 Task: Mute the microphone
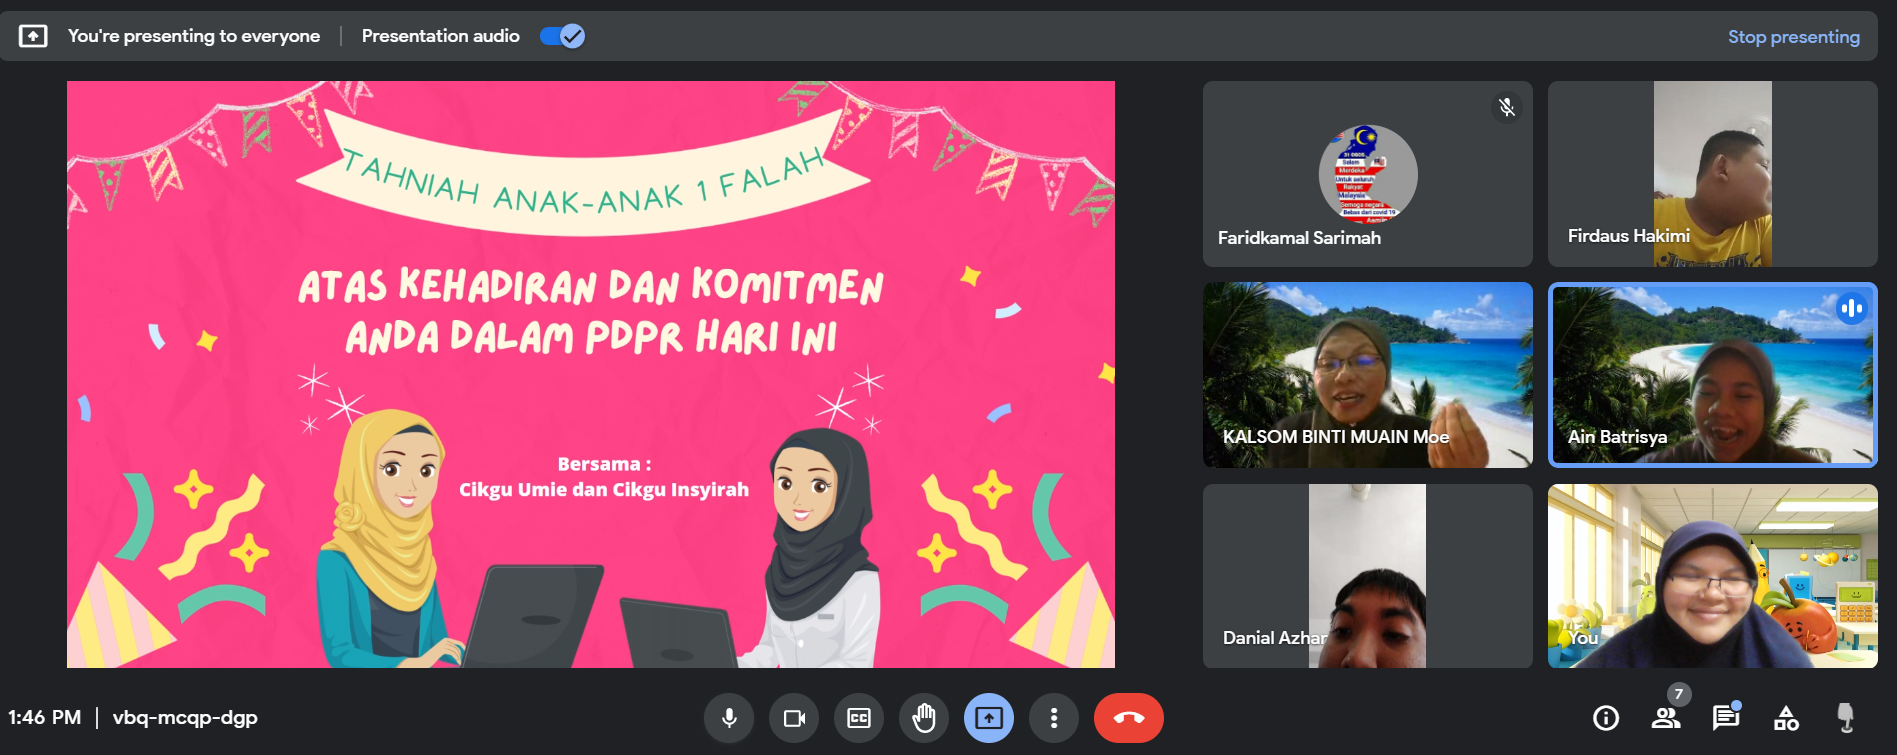pyautogui.click(x=729, y=718)
